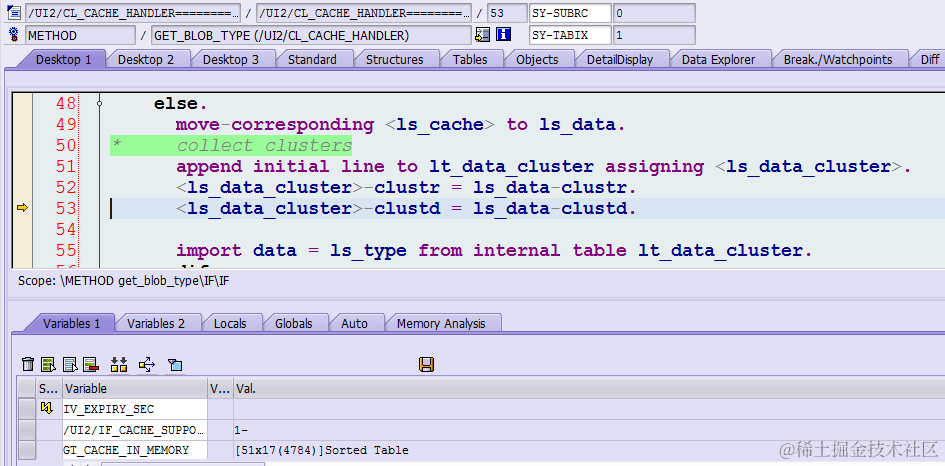Click the SY-TABIX field

point(570,35)
